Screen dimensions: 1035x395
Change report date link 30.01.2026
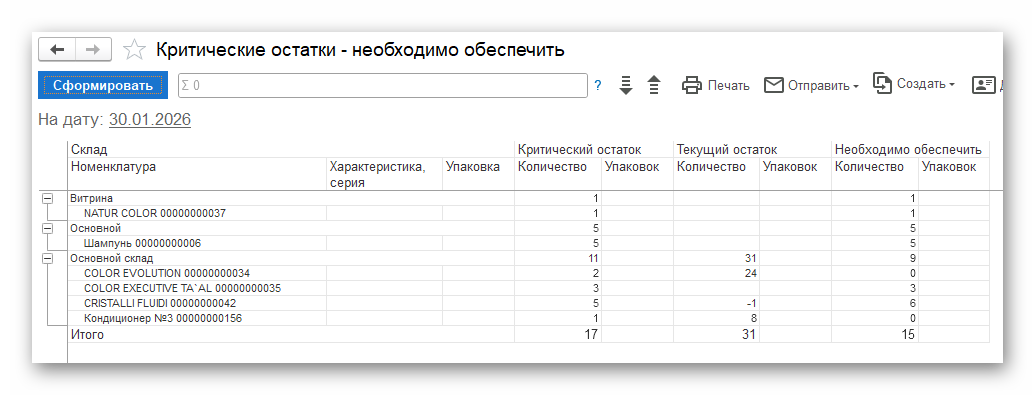pos(150,120)
